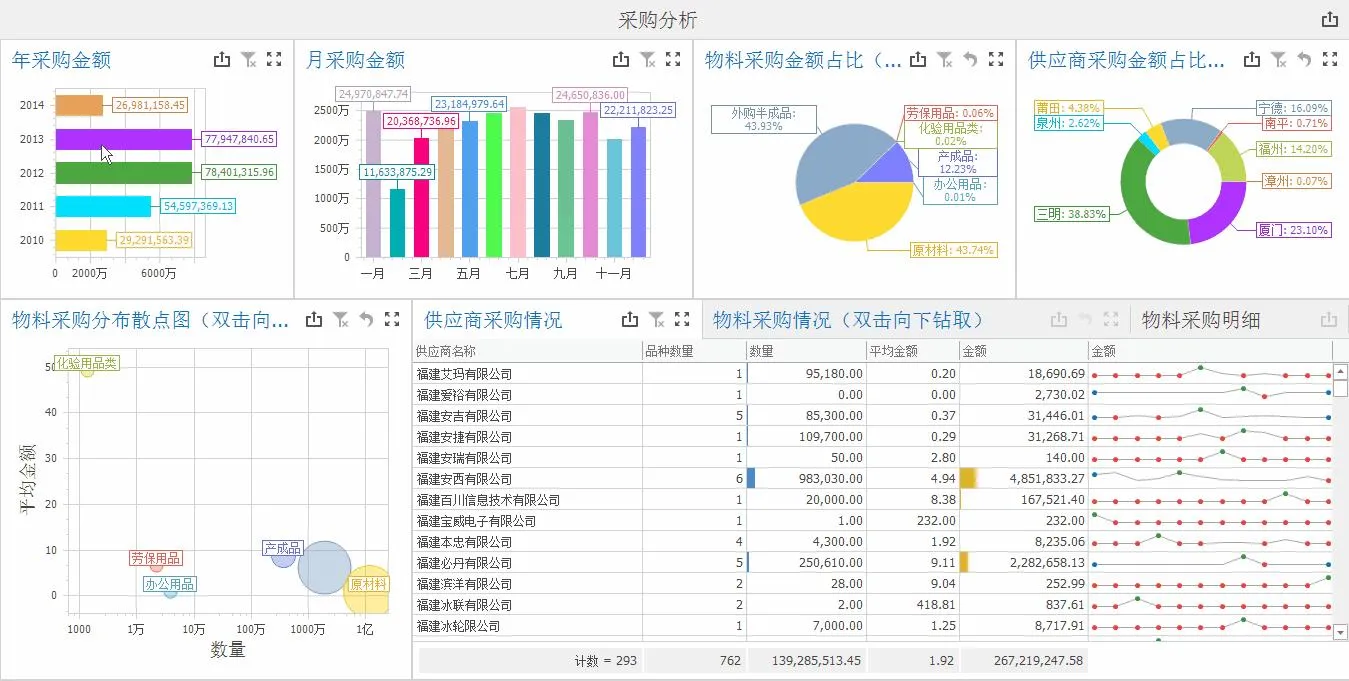Clear filter on 物料采购分布散点图 panel
Viewport: 1349px width, 681px height.
pyautogui.click(x=341, y=320)
